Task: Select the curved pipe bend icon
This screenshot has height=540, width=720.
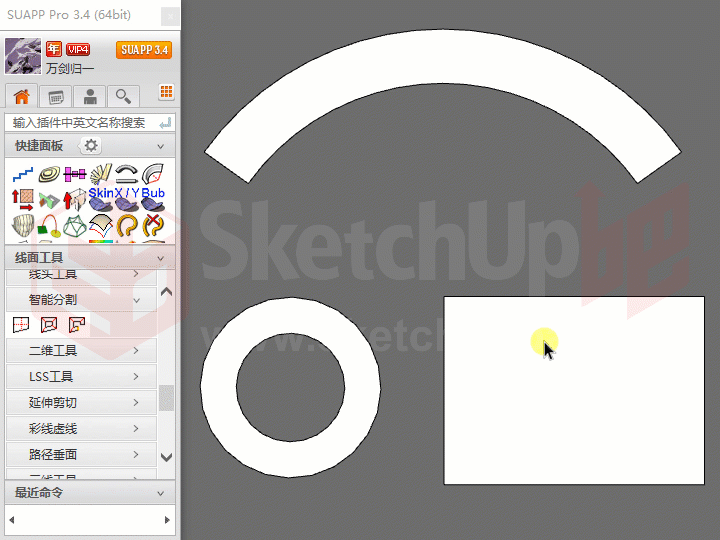Action: tap(127, 174)
